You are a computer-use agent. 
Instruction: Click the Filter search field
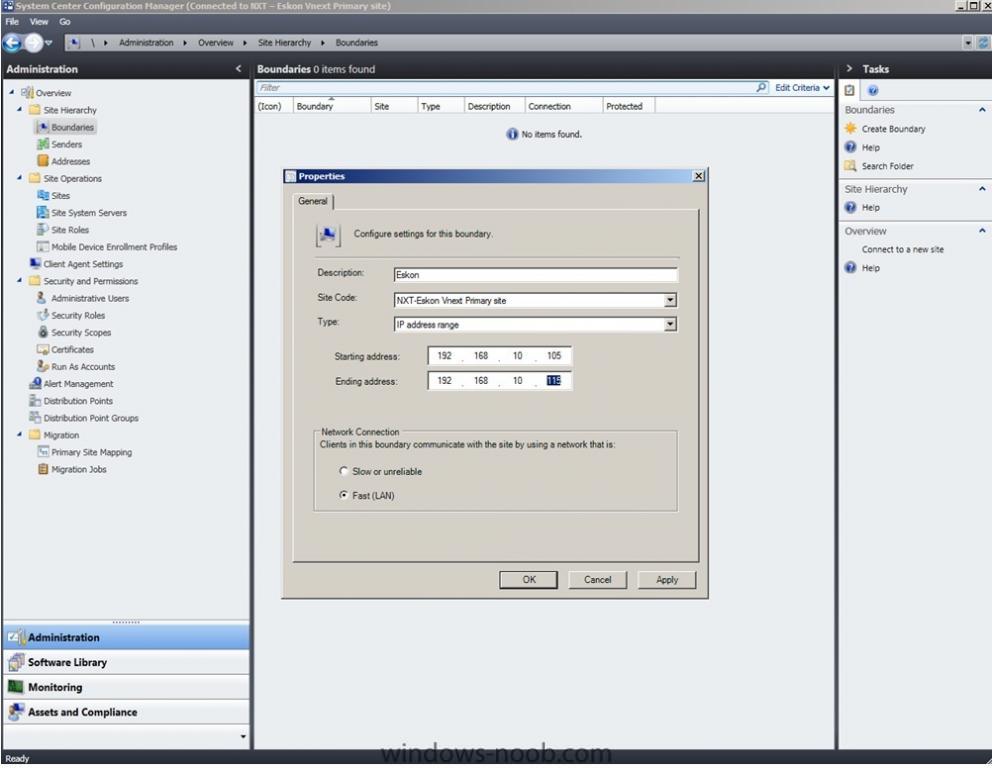[505, 87]
